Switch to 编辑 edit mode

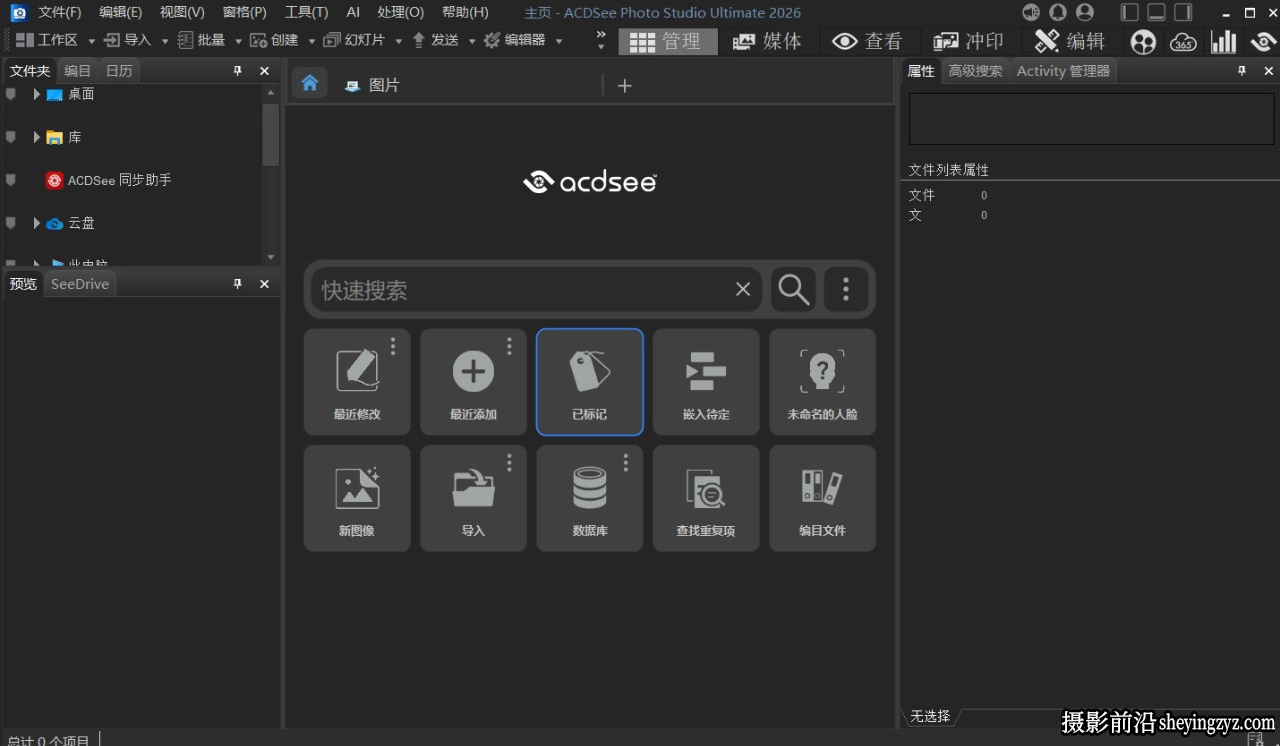point(1069,41)
